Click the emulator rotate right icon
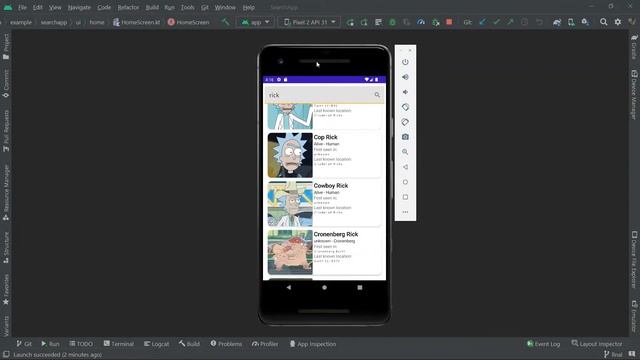 (x=405, y=122)
